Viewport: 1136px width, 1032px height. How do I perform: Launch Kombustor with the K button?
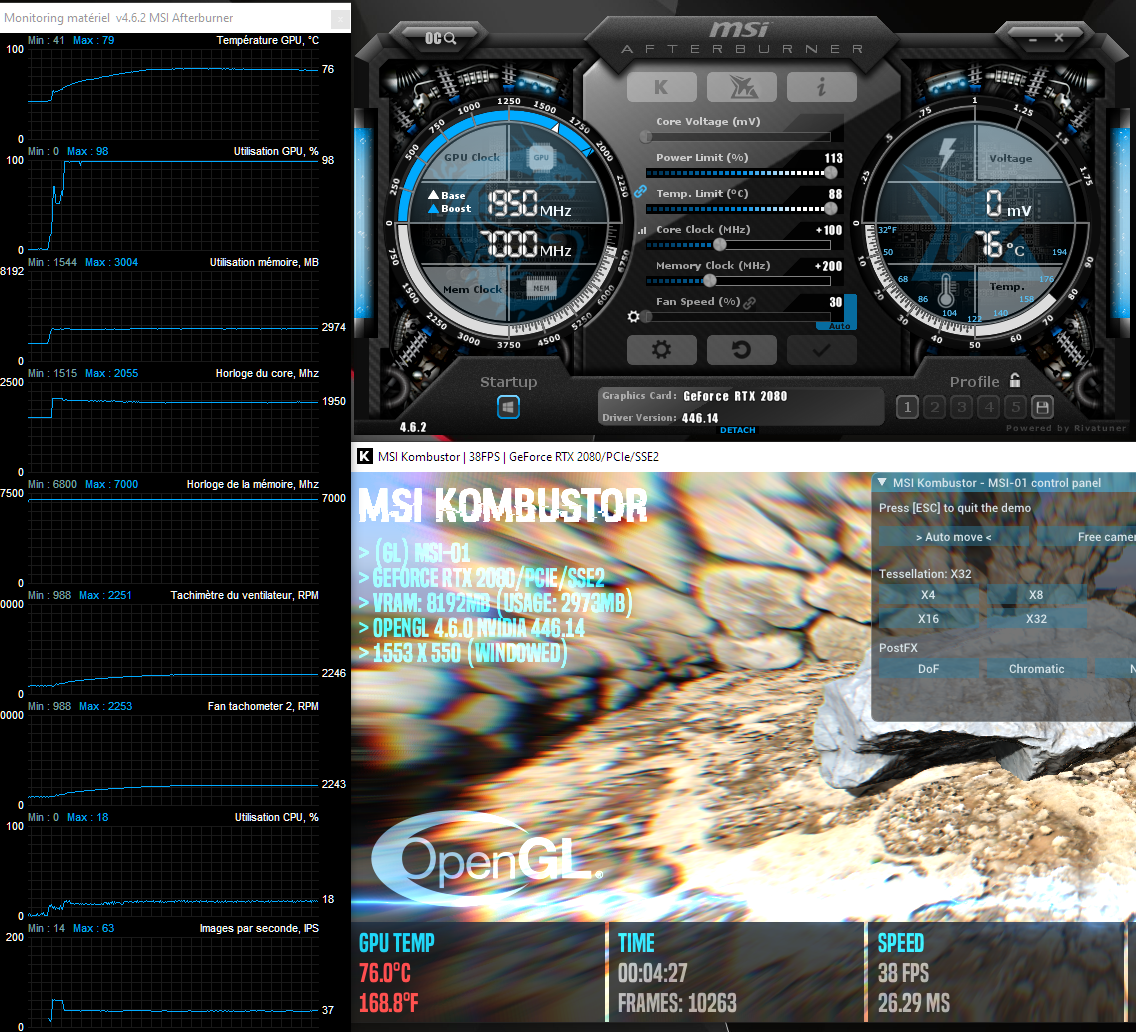tap(661, 88)
